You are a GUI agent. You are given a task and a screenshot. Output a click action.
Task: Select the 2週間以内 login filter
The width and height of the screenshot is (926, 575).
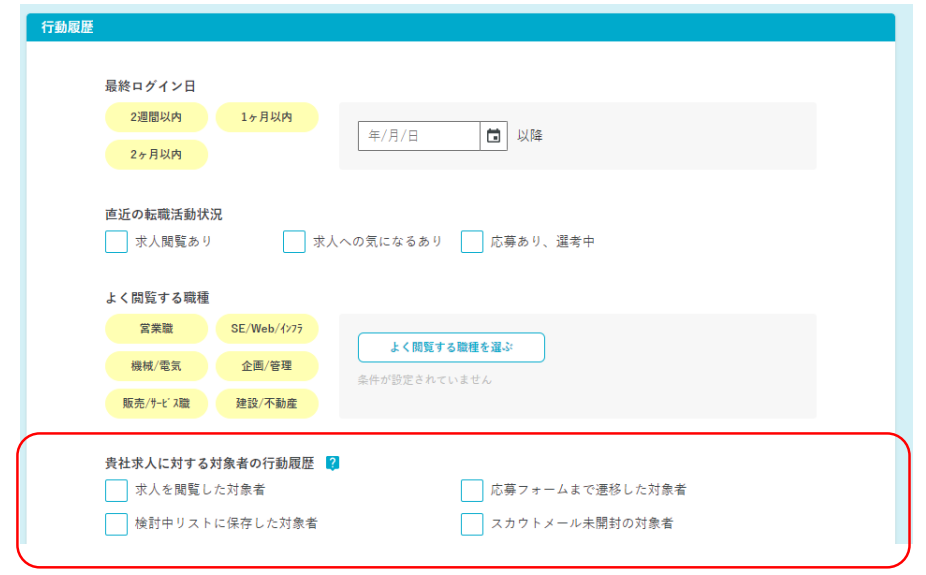click(156, 117)
